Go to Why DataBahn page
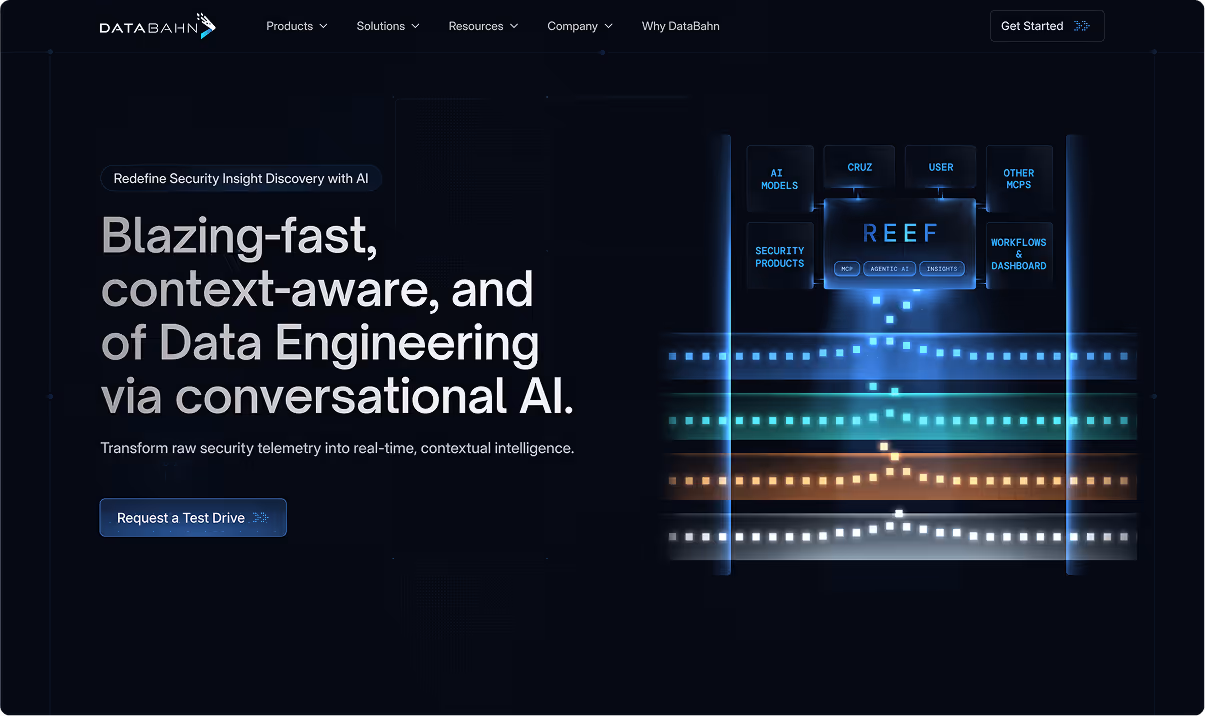Image resolution: width=1205 pixels, height=716 pixels. click(x=681, y=26)
